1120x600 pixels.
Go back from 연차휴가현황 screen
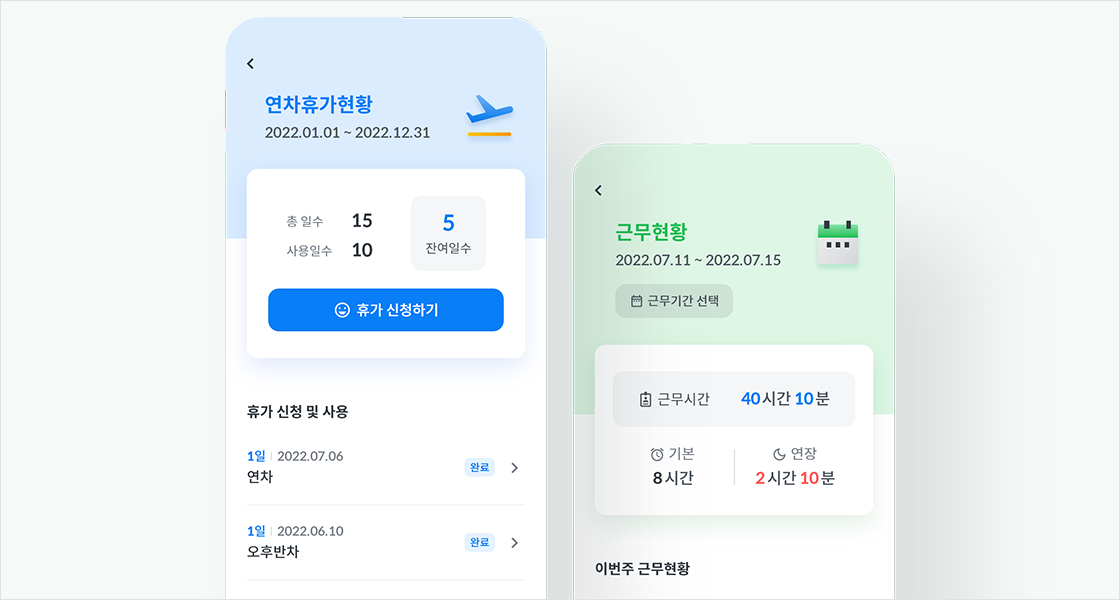251,64
